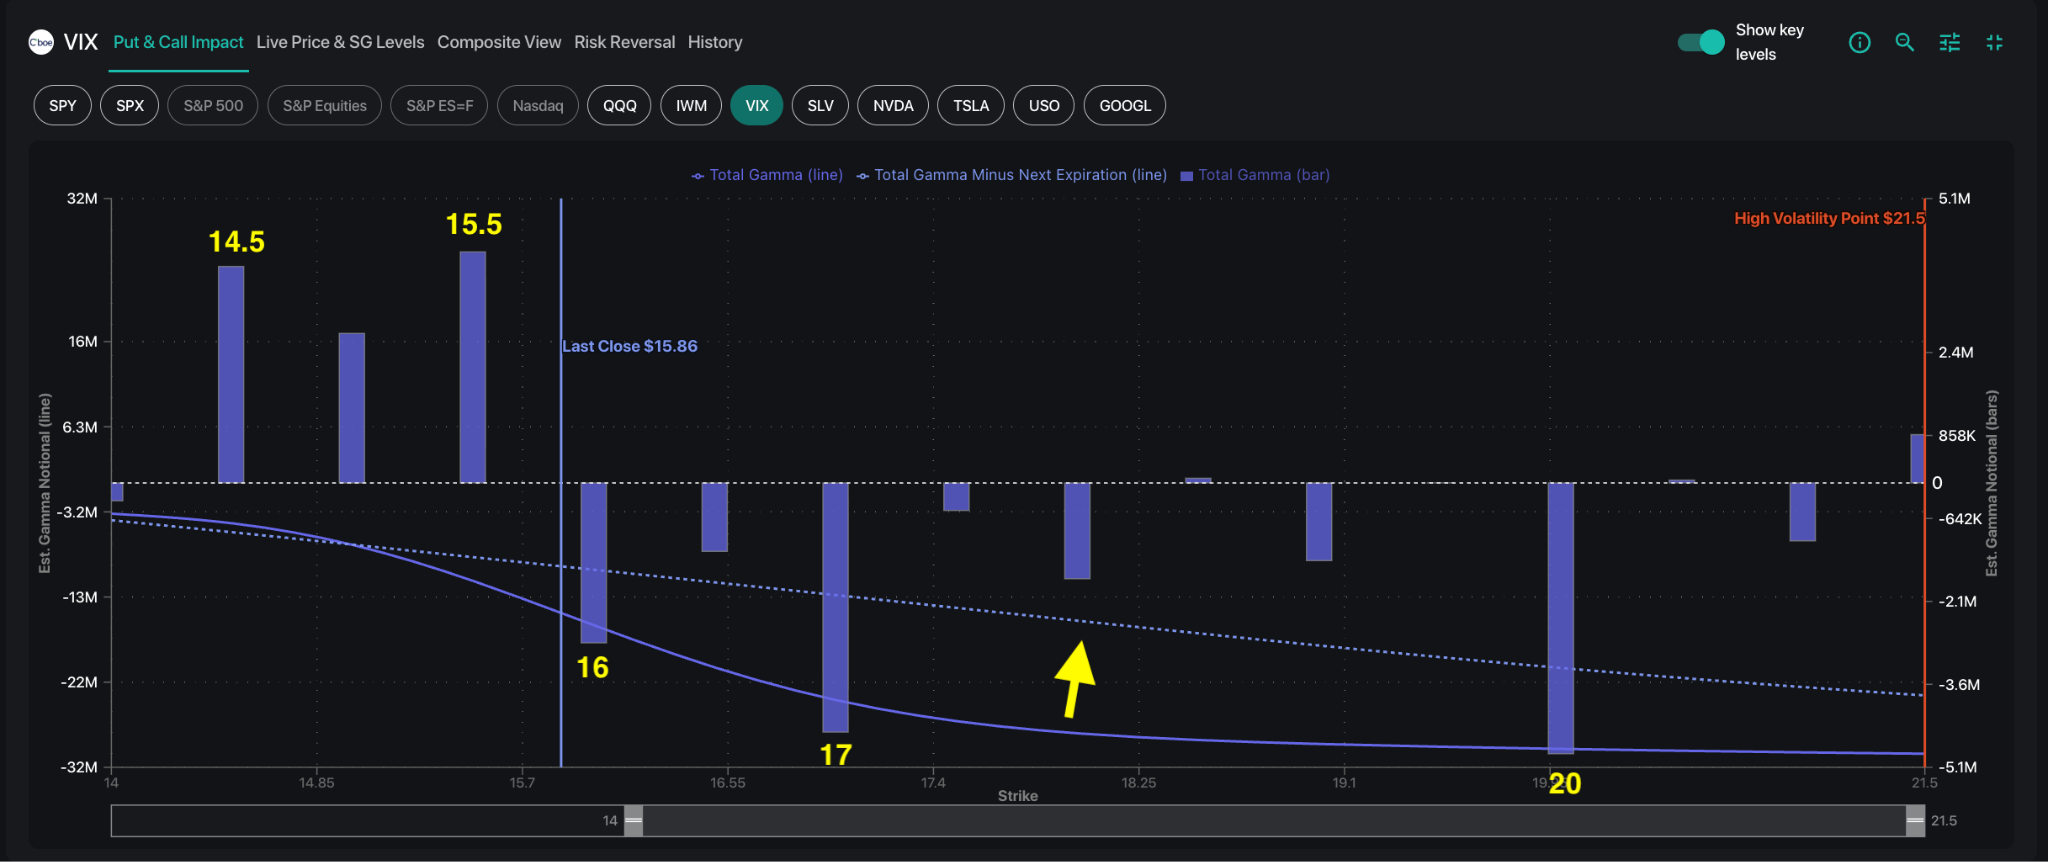Click the negative gamma bar at strike 20
Screen dimensions: 2048x862
(1561, 618)
